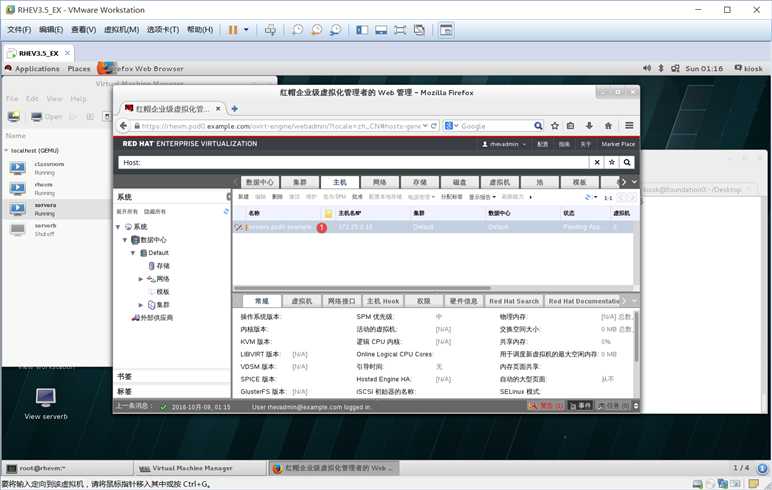772x490 pixels.
Task: Click the Firefox home icon
Action: pos(608,126)
